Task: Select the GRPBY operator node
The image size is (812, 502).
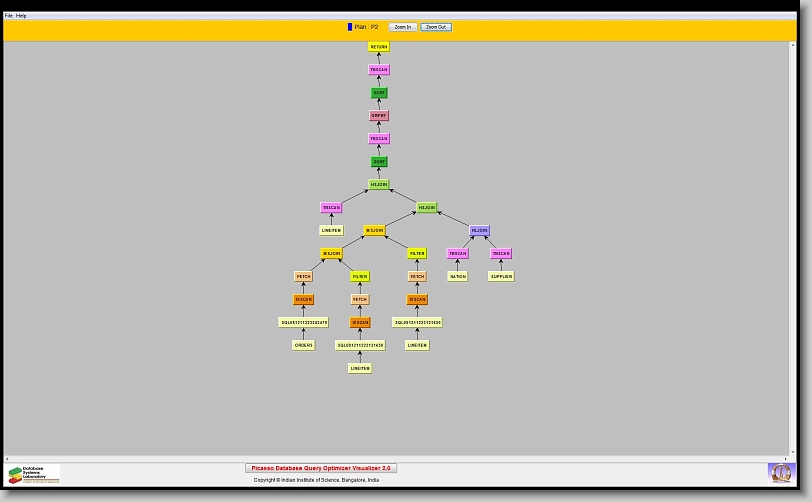Action: click(x=378, y=116)
